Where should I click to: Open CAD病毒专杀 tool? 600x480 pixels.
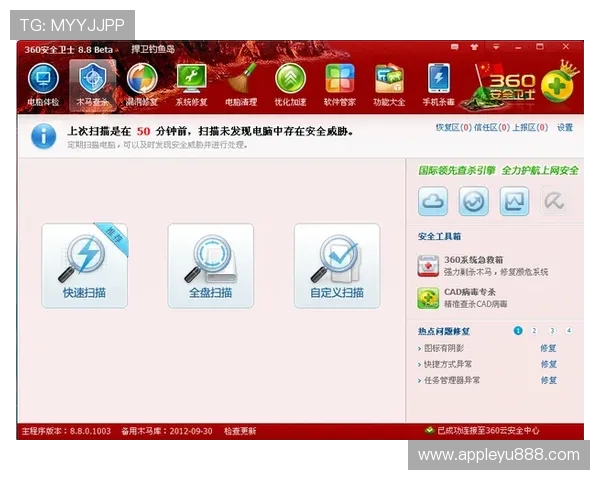pyautogui.click(x=463, y=298)
